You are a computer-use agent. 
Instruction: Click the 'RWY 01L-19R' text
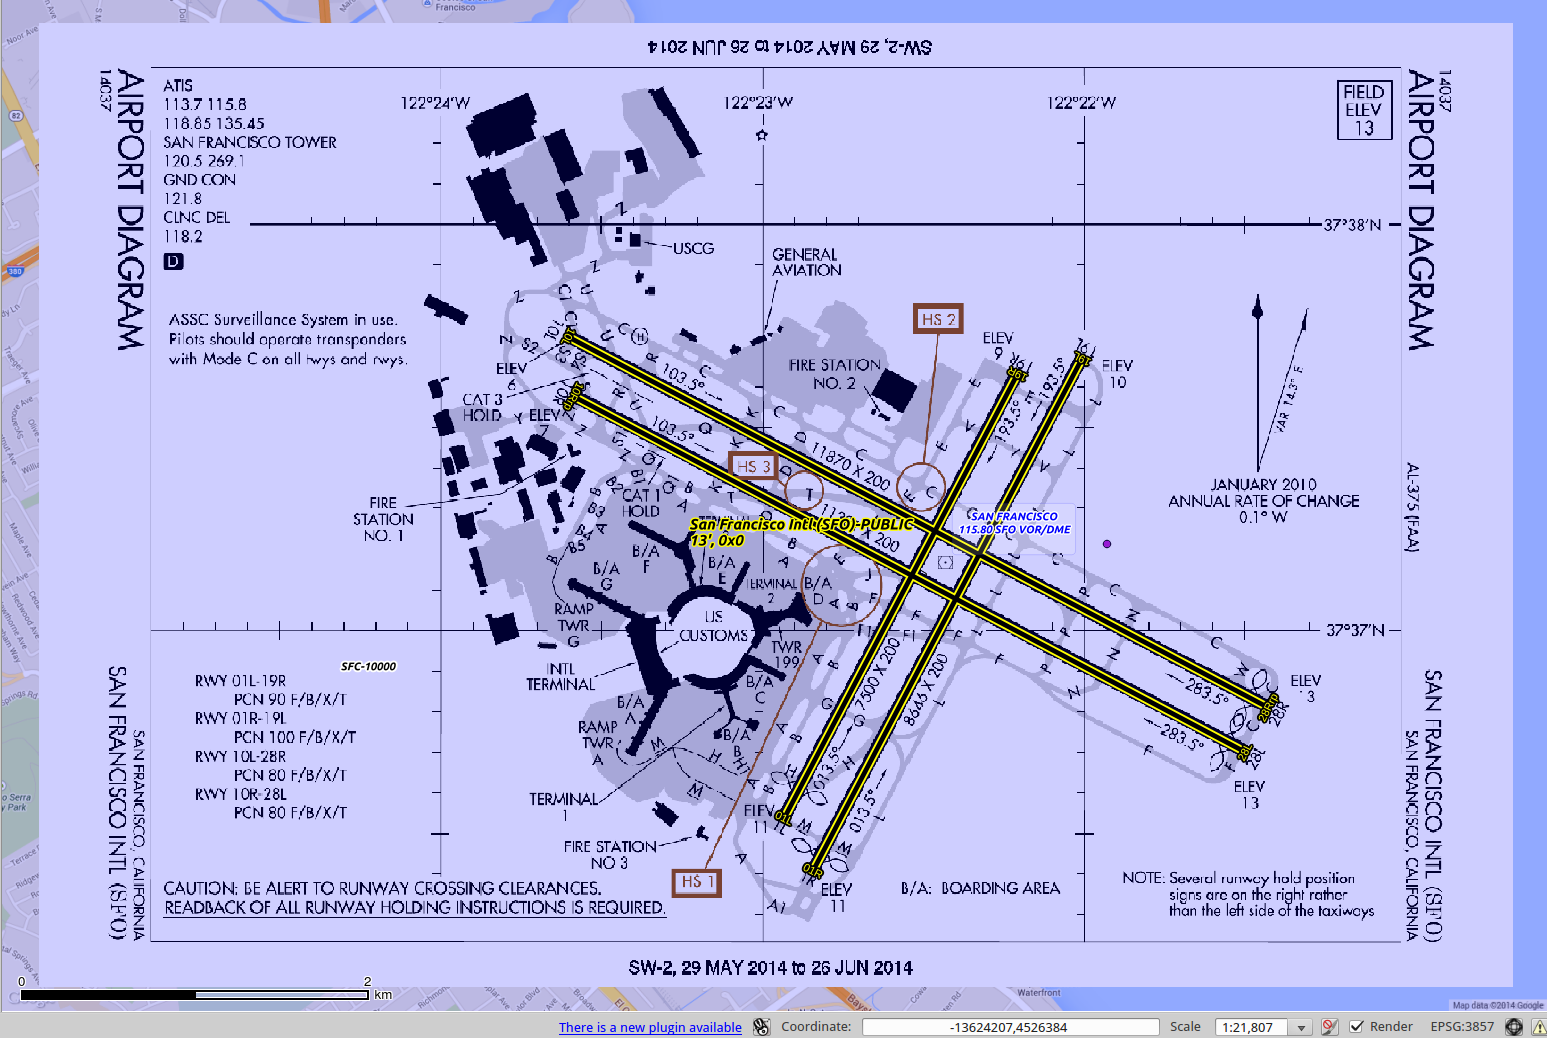(240, 681)
